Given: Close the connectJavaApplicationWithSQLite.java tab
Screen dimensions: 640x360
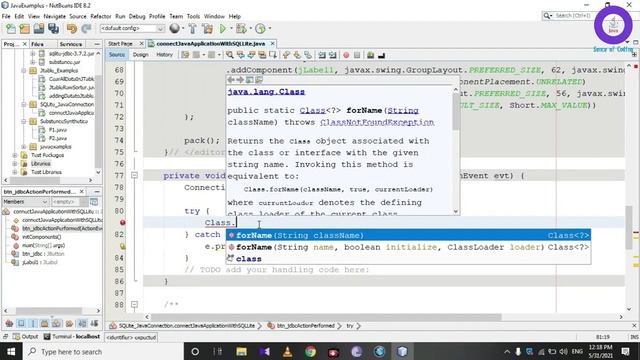Looking at the screenshot, I should 272,43.
